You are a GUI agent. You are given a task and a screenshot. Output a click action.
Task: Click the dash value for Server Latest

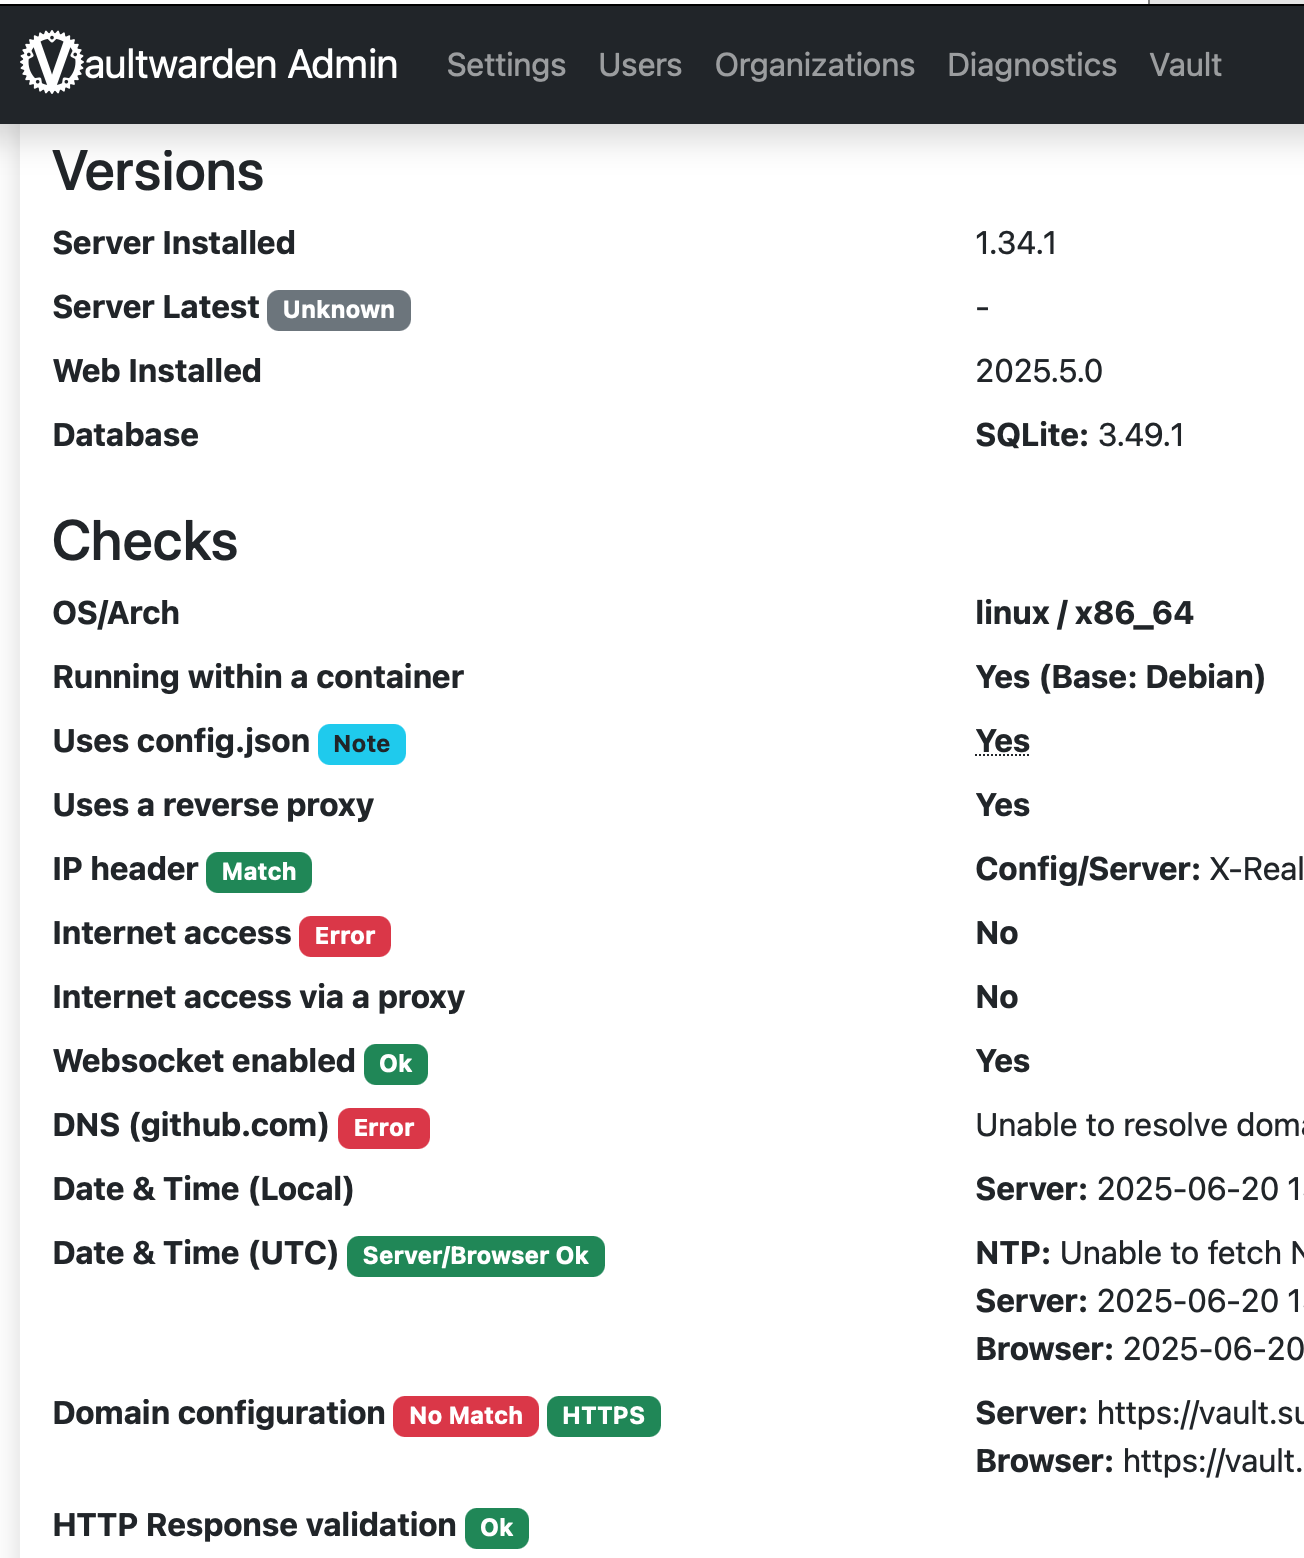click(983, 307)
